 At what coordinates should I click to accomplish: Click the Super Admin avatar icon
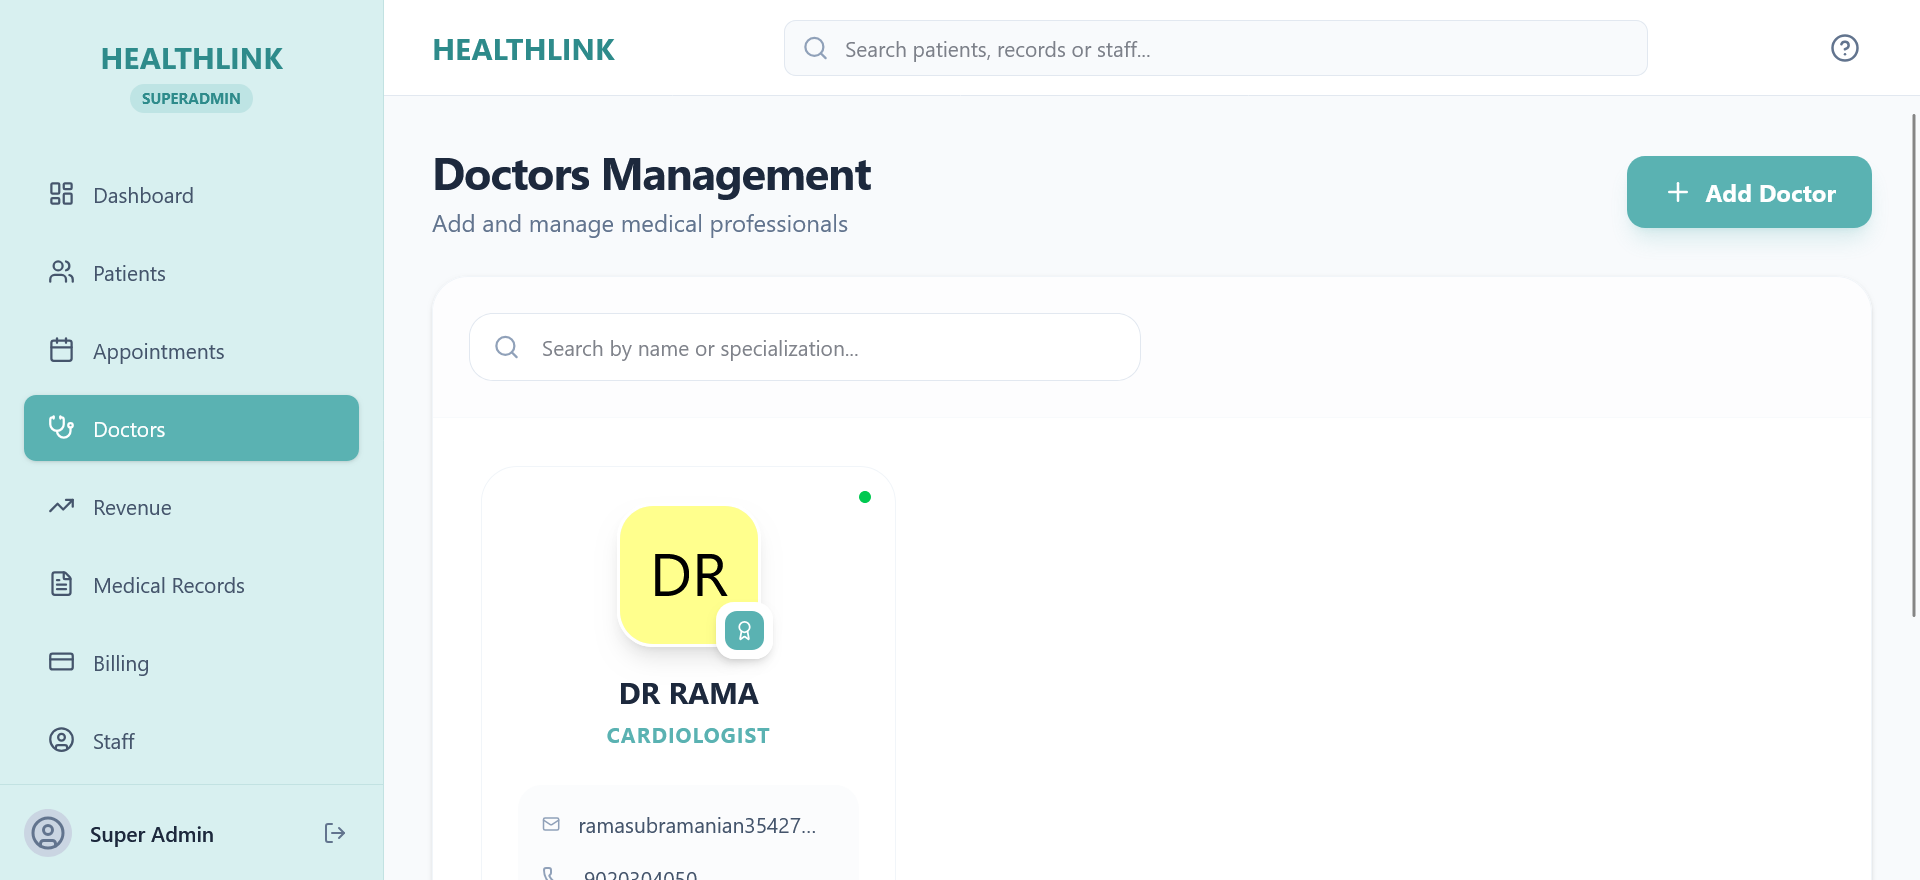click(48, 833)
